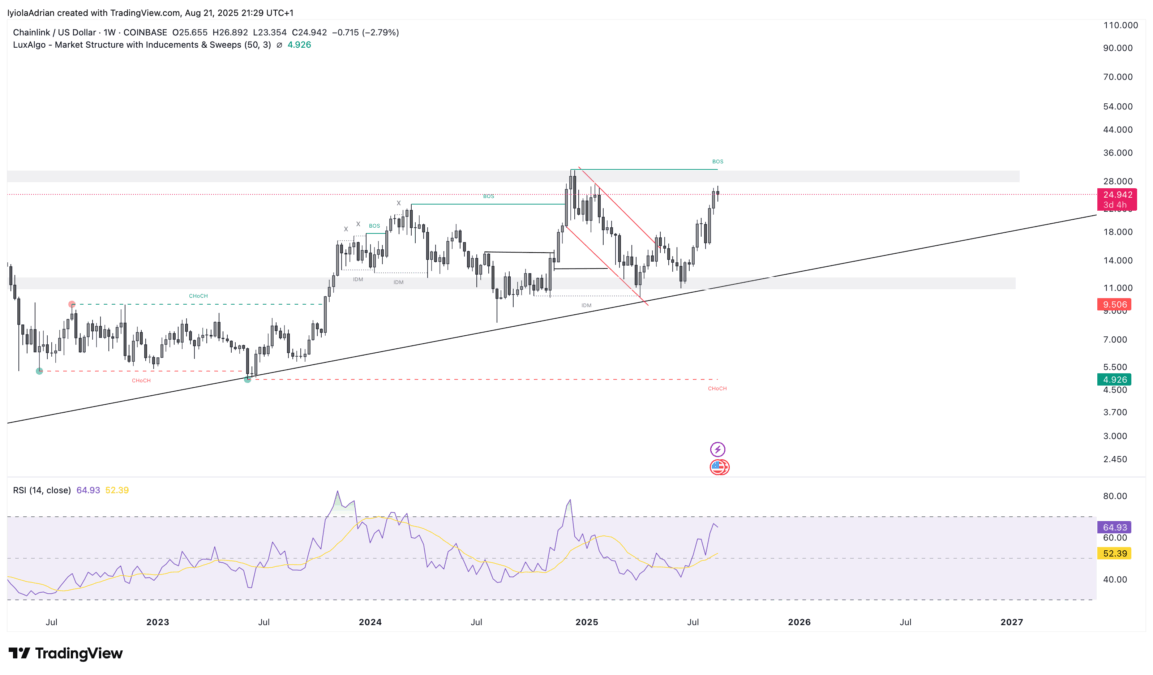Screen dimensions: 1153x675
Task: Select the 2025 label on time axis
Action: point(587,622)
